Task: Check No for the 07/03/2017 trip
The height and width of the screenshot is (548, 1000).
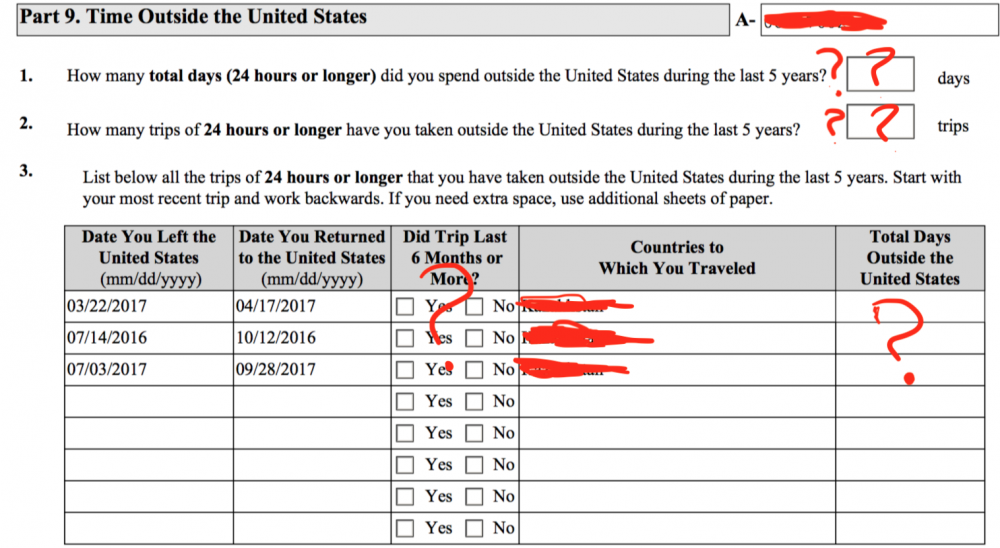Action: 474,369
